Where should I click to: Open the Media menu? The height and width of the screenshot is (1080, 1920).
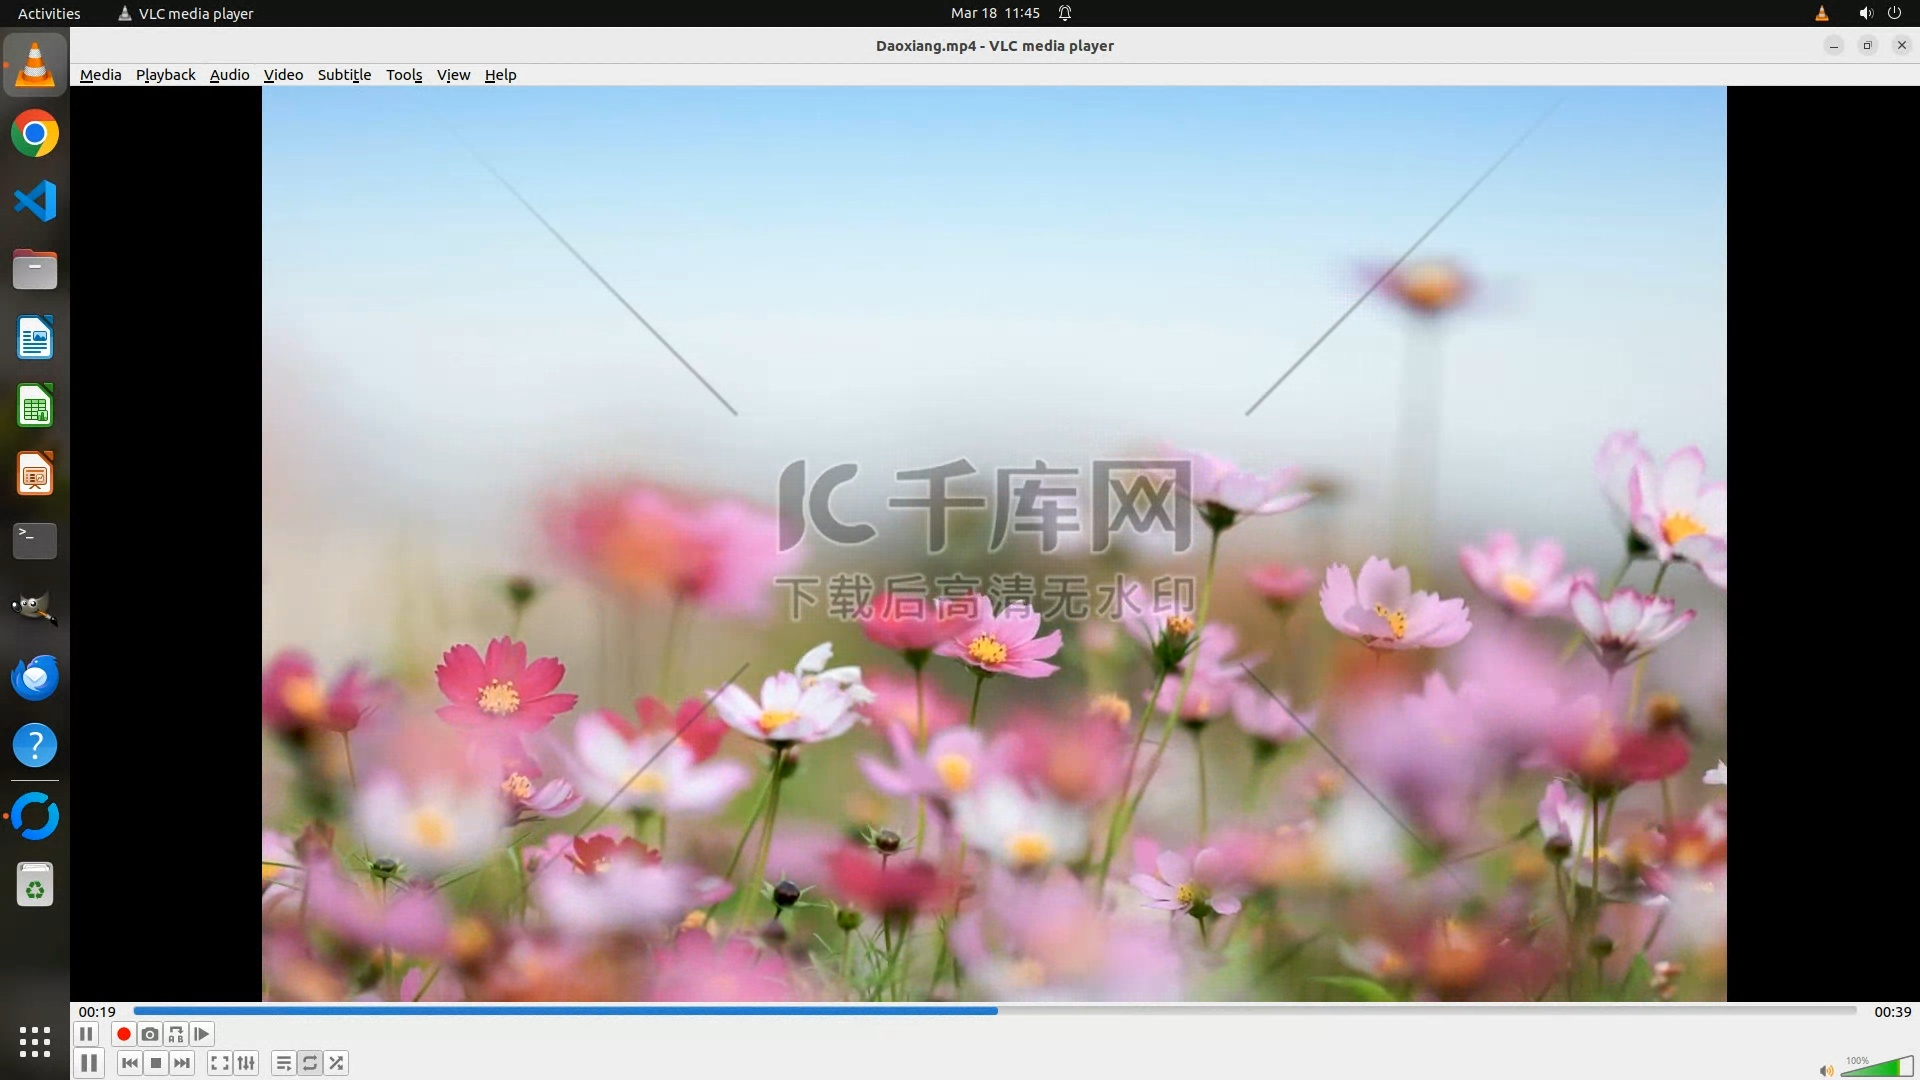tap(100, 75)
